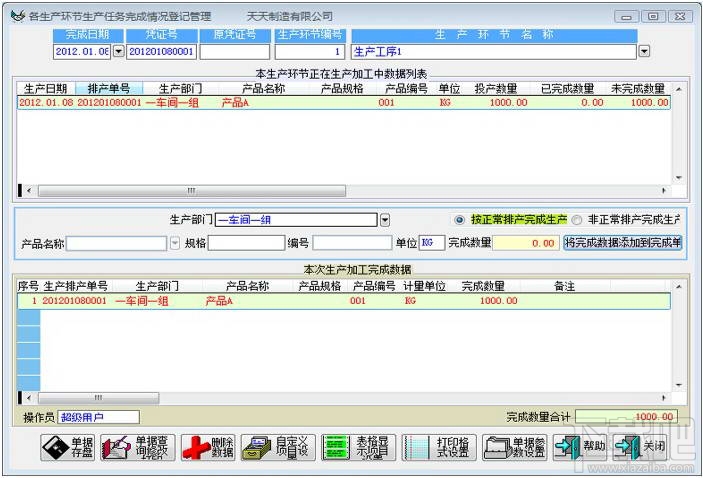The width and height of the screenshot is (703, 478).
Task: Click 产品A cell in upper table
Action: (x=235, y=103)
